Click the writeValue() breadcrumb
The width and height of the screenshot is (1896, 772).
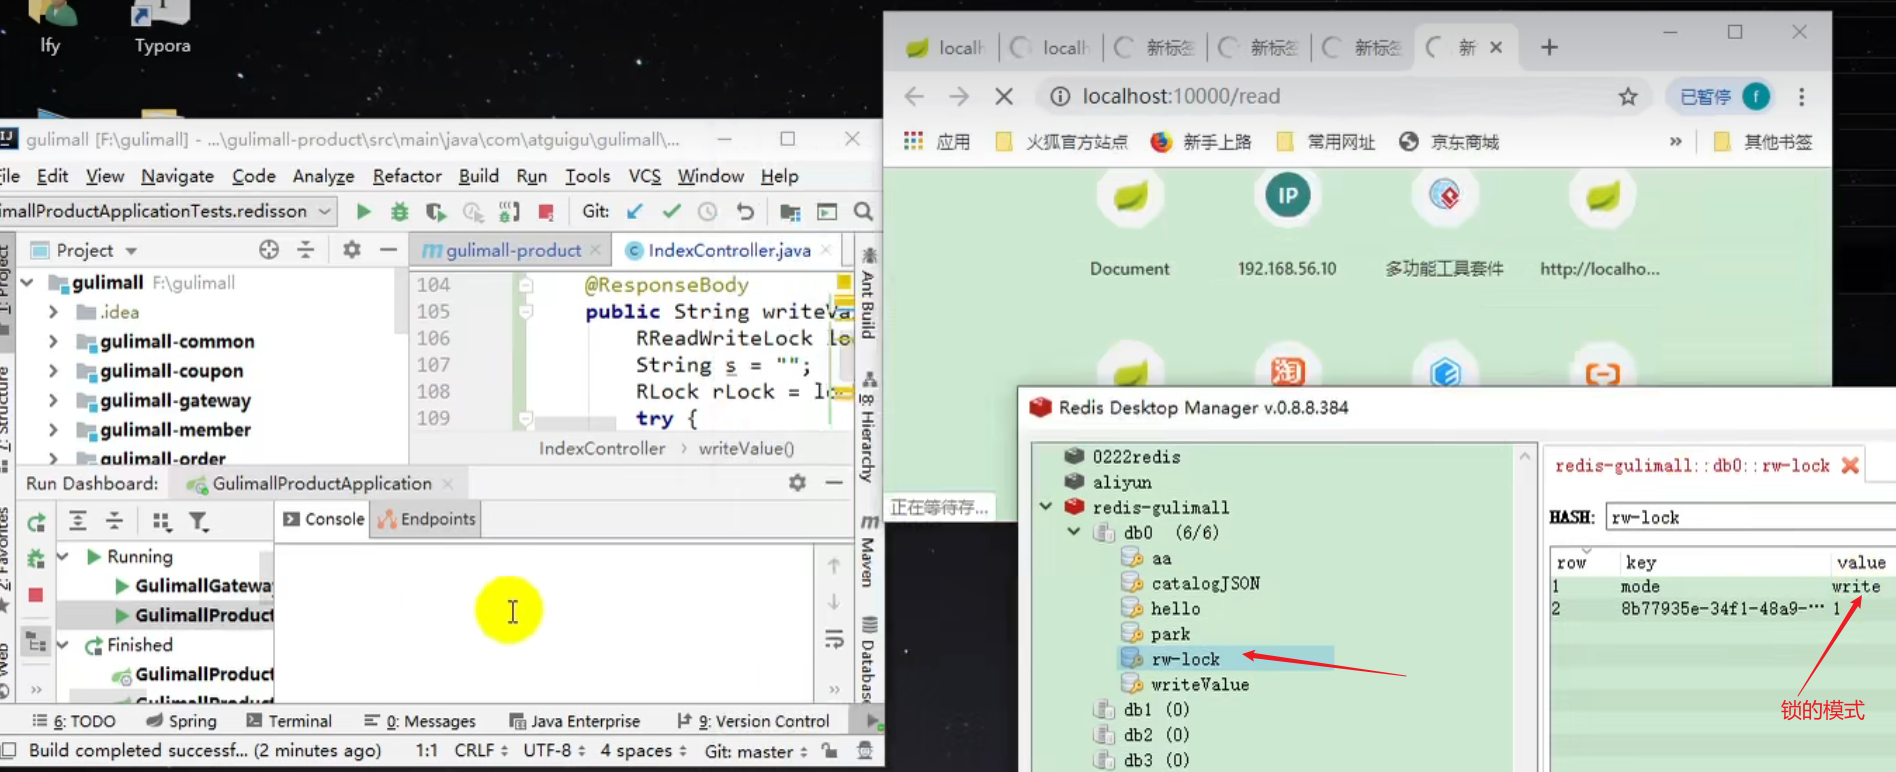click(747, 448)
